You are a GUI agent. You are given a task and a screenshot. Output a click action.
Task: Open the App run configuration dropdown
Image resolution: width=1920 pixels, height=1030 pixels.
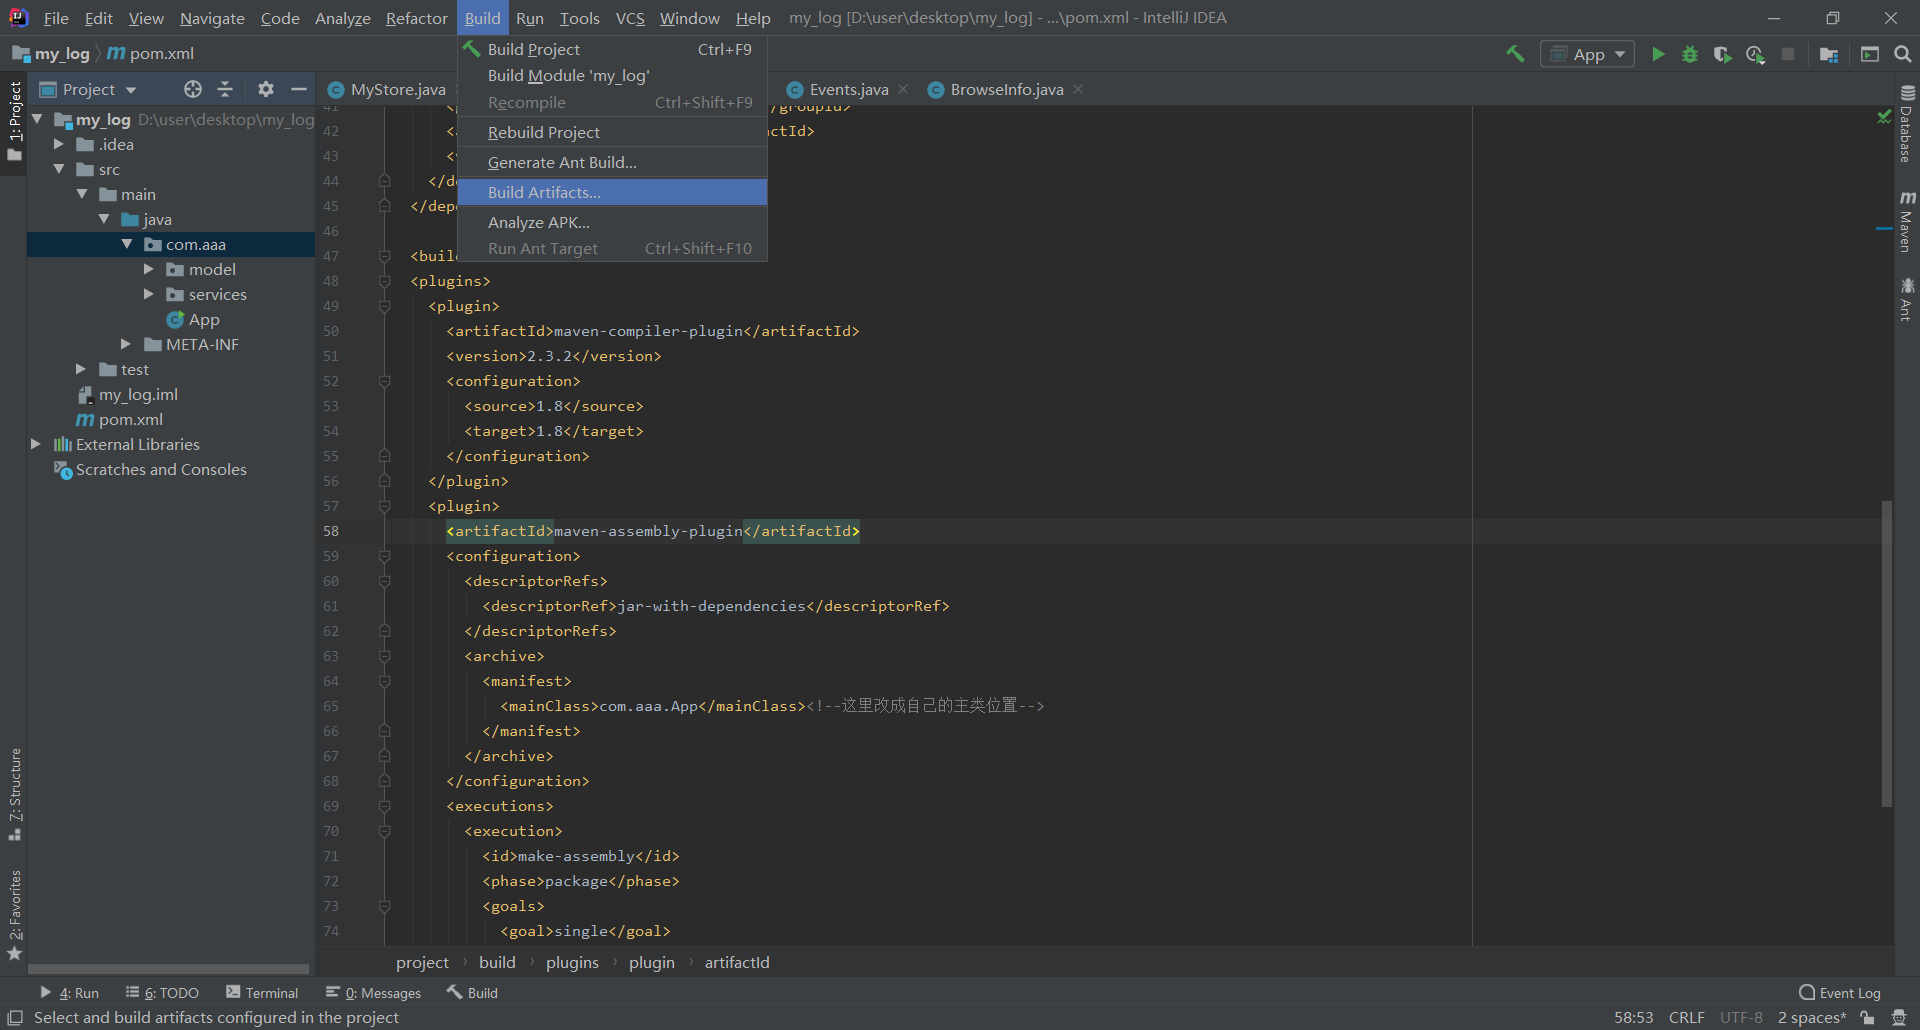[1587, 54]
